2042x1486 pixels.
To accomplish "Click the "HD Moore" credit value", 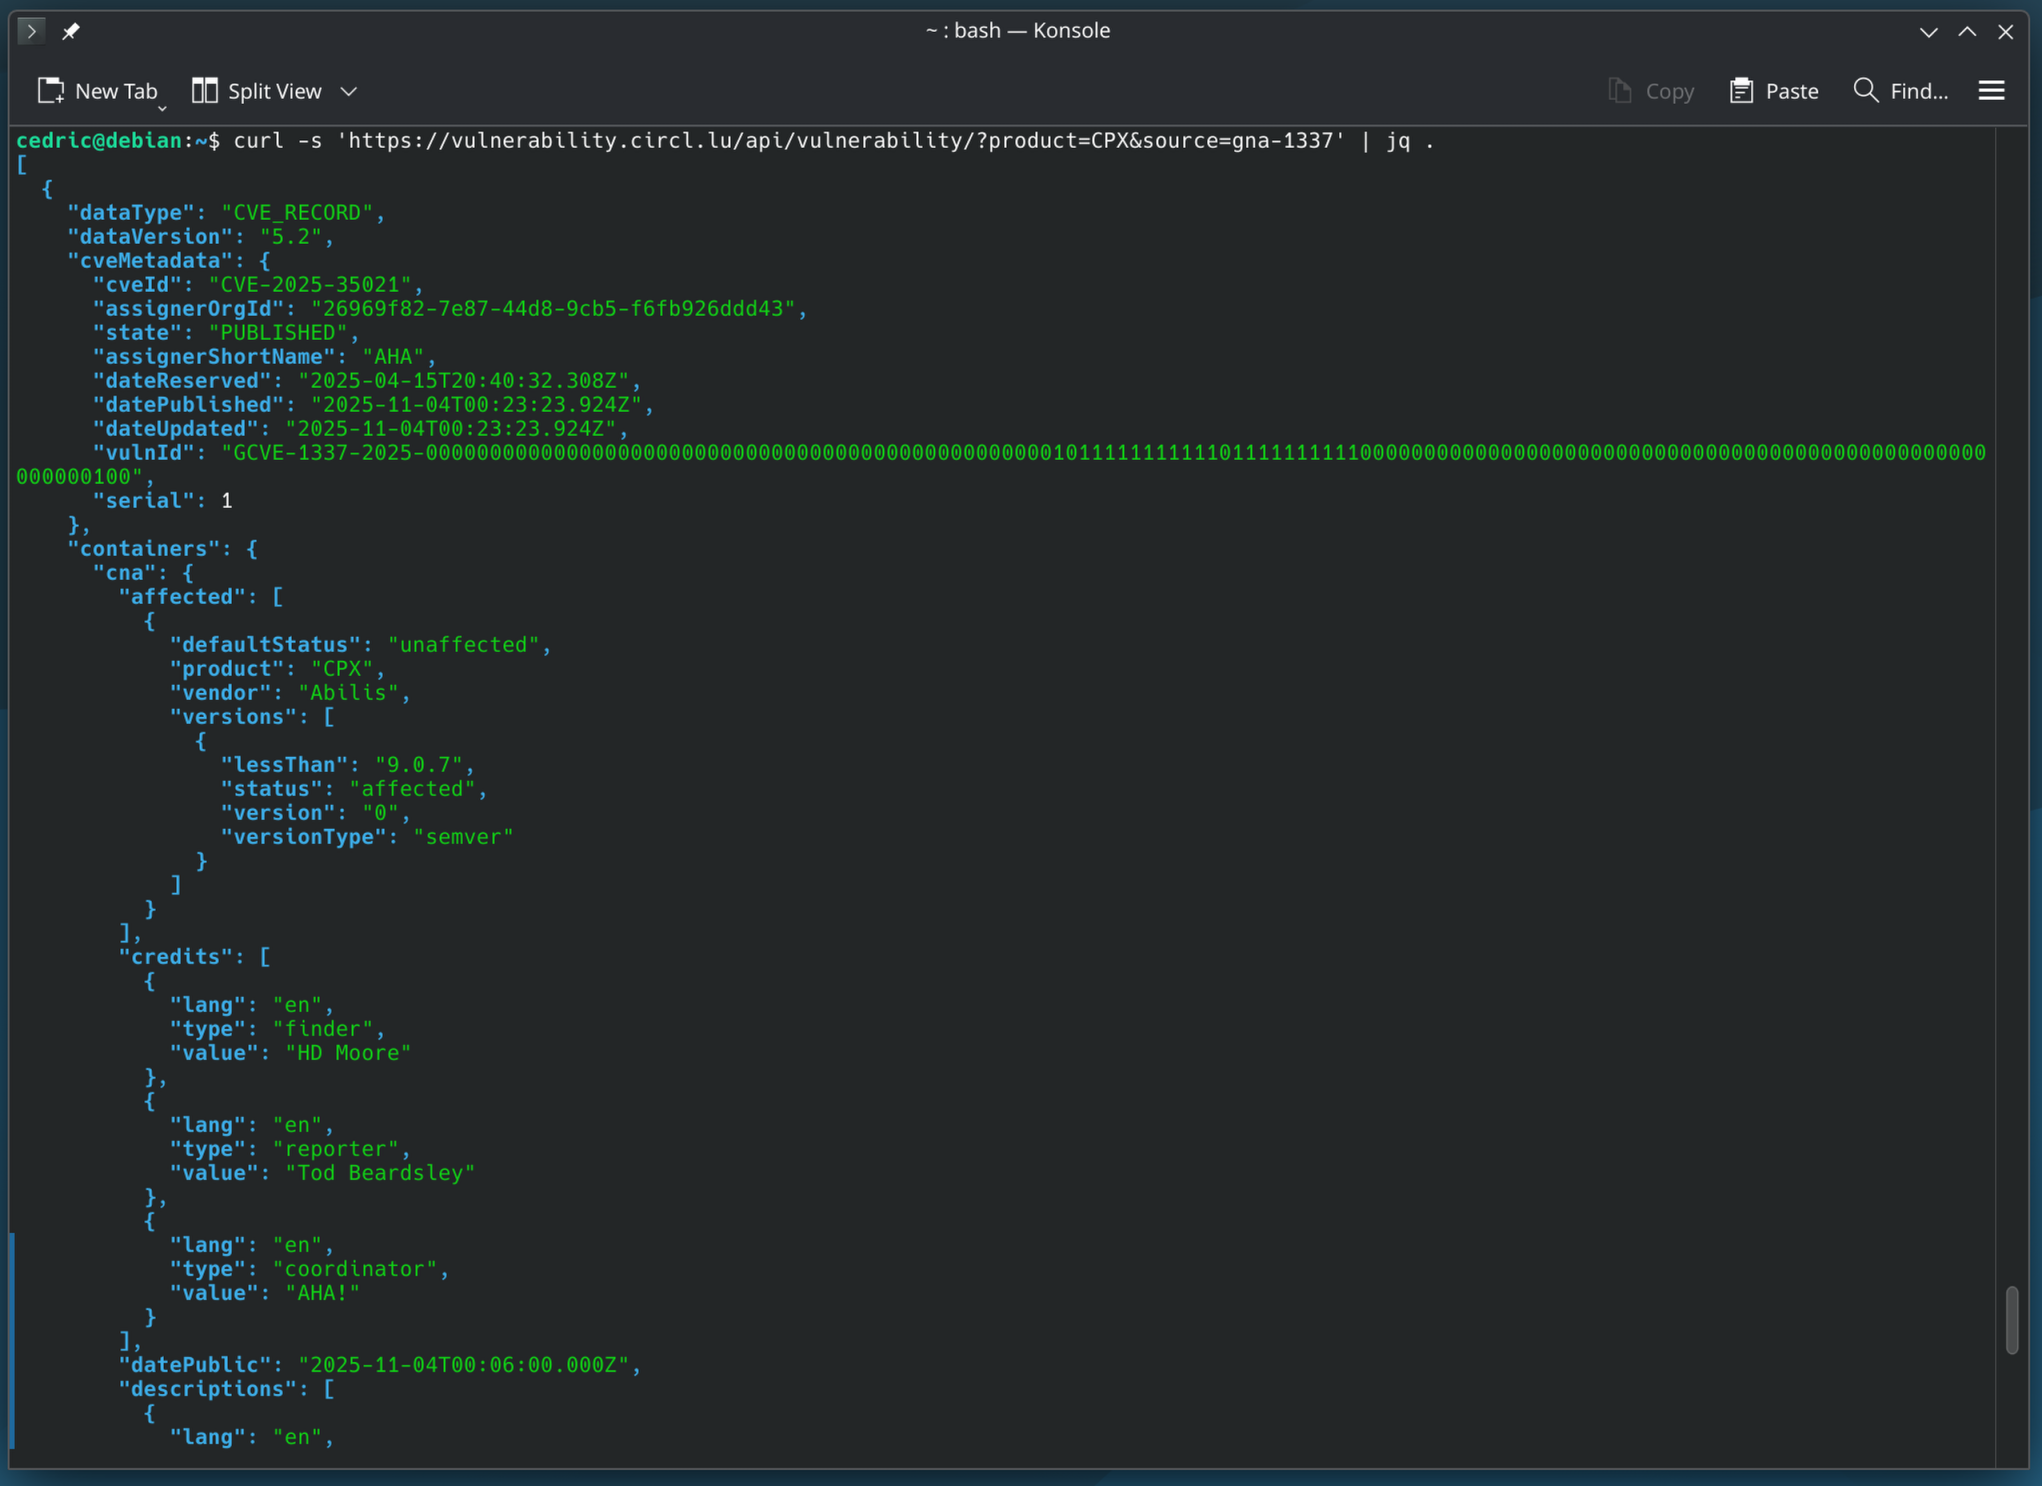I will 348,1053.
